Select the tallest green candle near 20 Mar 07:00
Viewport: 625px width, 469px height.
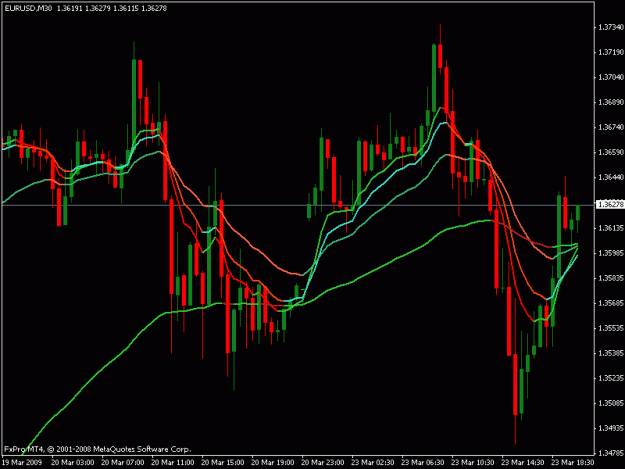(134, 106)
